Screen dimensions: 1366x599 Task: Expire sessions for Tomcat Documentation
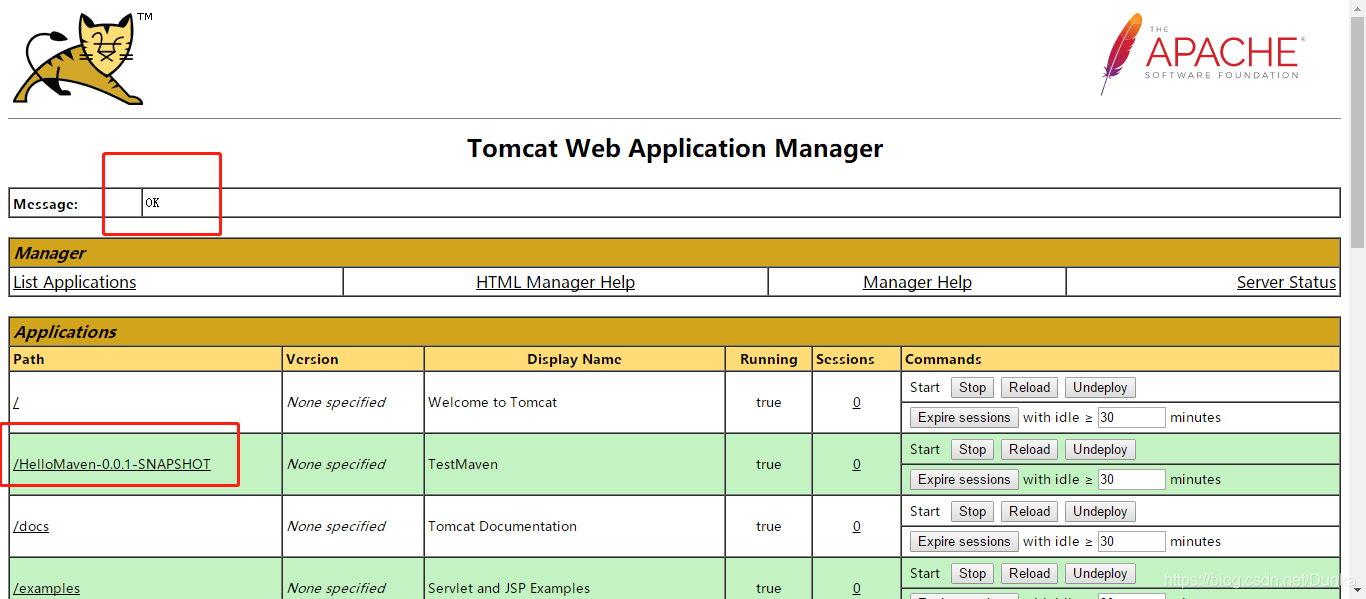click(x=964, y=541)
